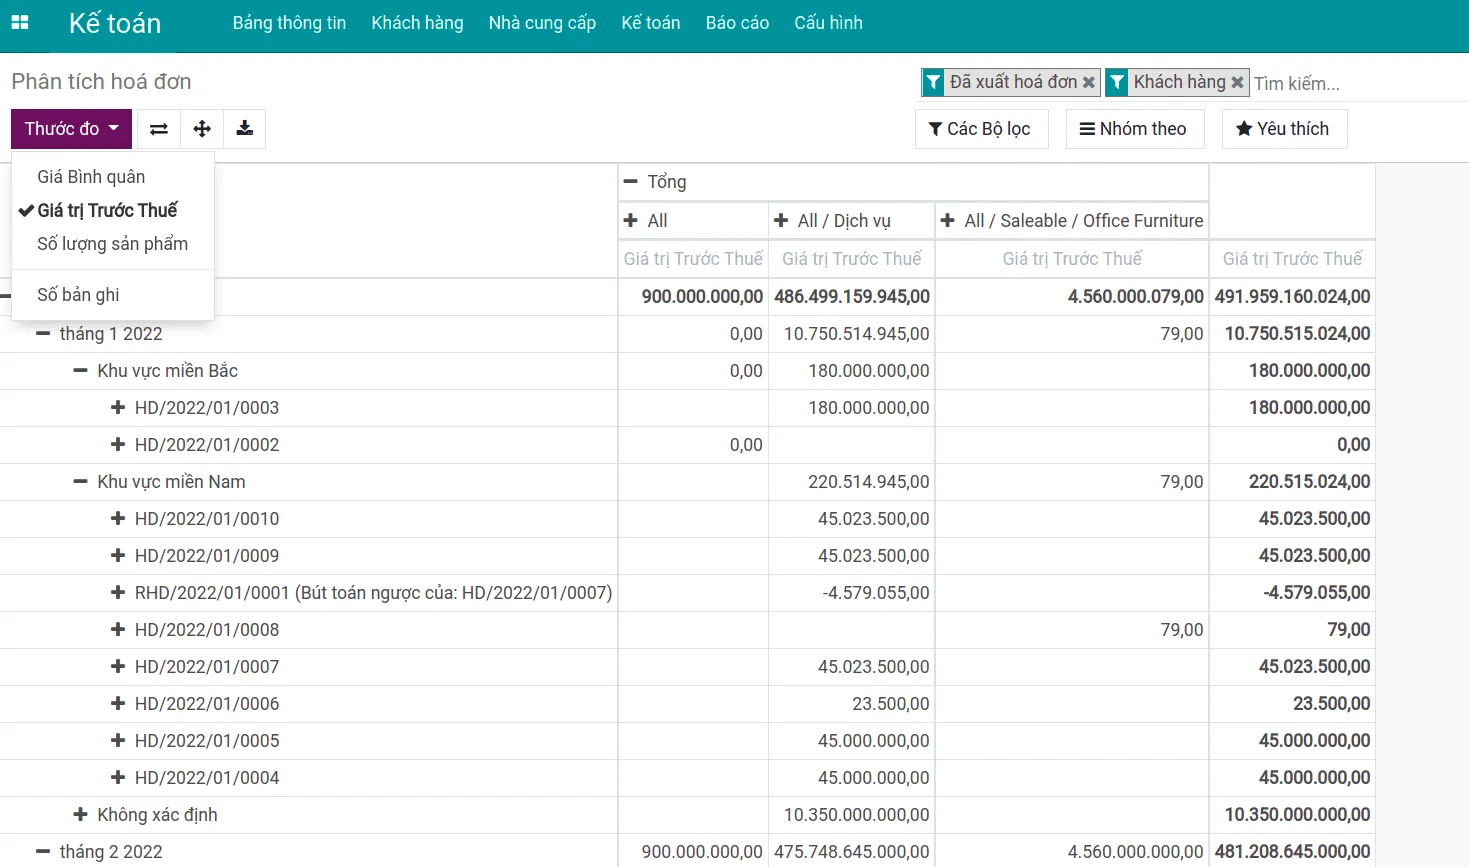The width and height of the screenshot is (1469, 867).
Task: Open the apps grid menu icon
Action: pos(20,22)
